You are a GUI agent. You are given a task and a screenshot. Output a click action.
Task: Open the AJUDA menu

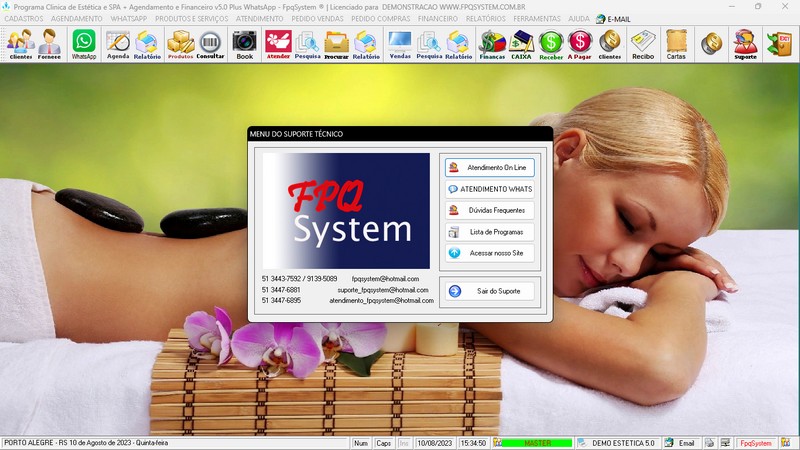click(579, 18)
